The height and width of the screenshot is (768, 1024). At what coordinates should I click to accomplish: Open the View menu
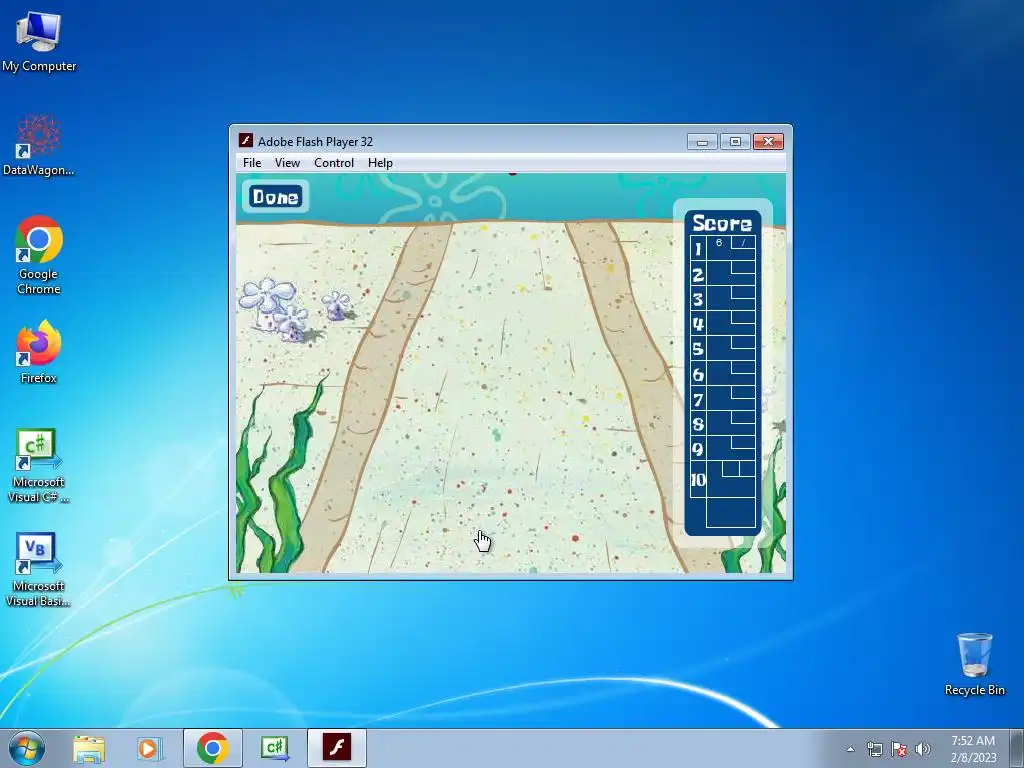click(x=287, y=163)
